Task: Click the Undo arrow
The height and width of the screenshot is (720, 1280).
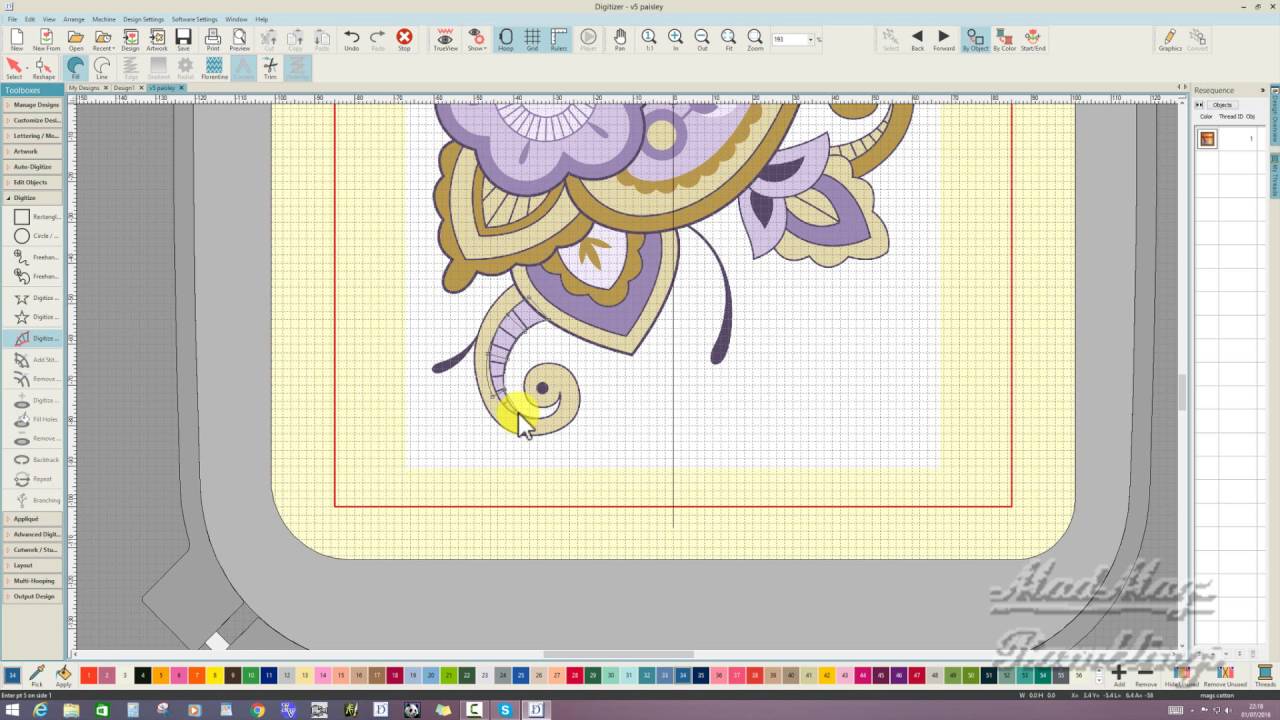Action: click(351, 40)
